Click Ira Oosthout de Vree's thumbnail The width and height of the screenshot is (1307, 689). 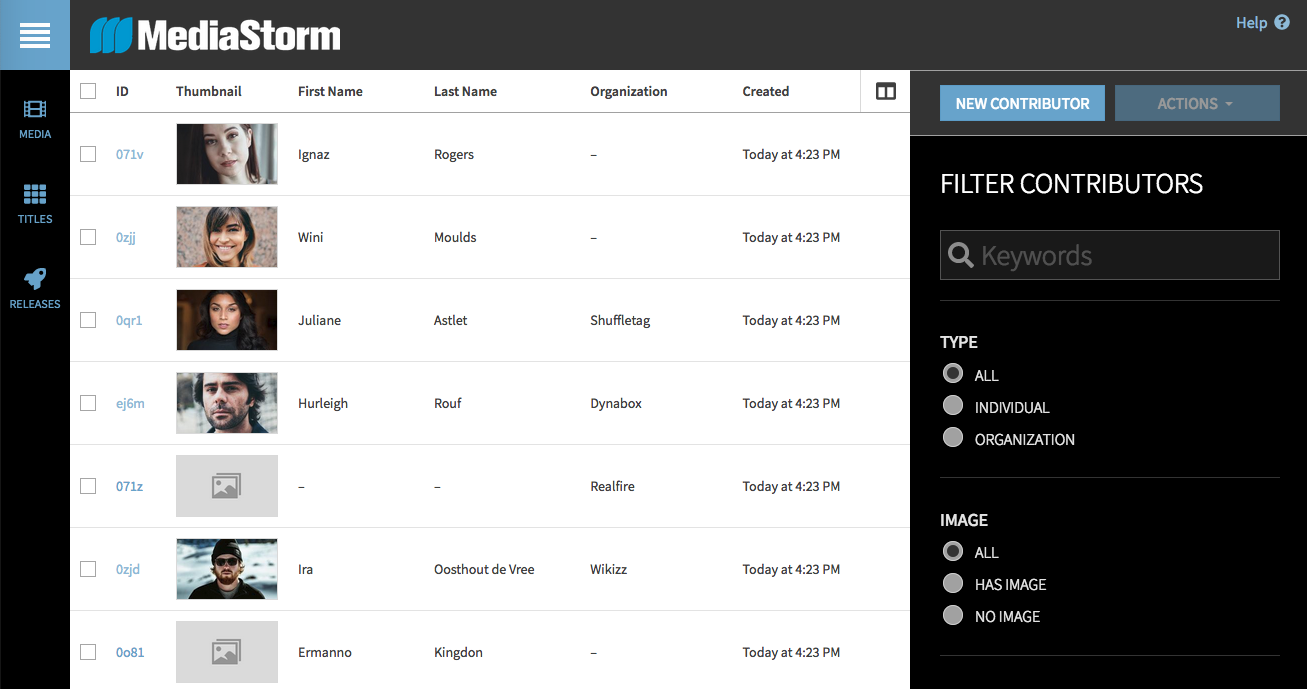227,569
